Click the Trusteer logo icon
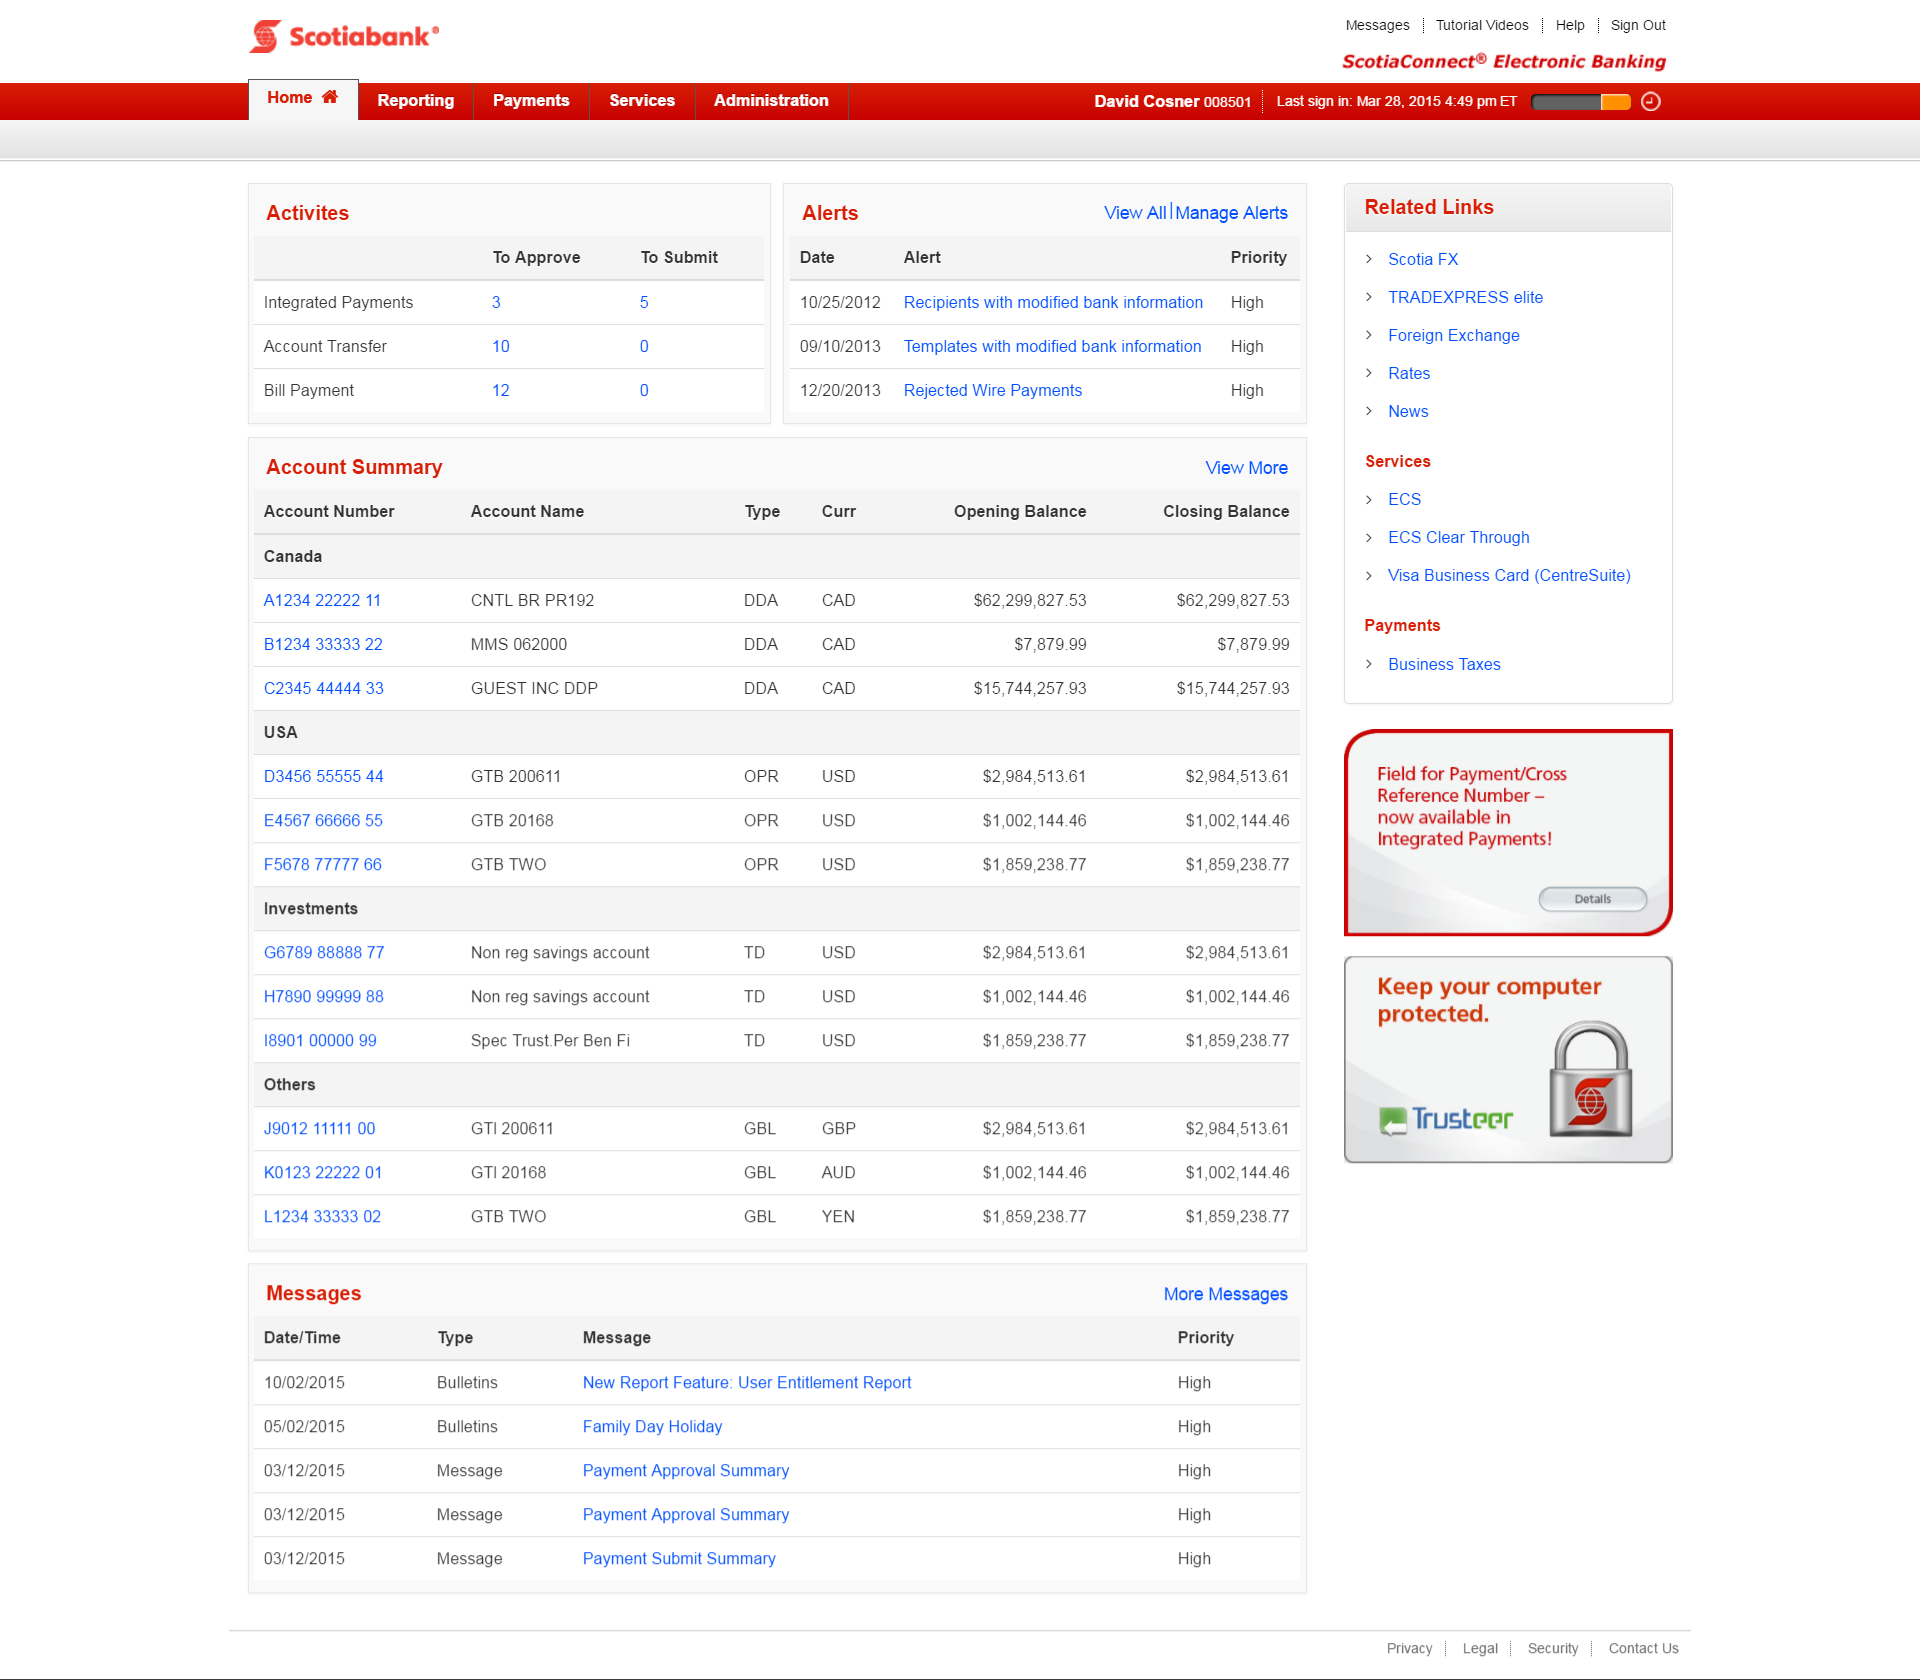 pos(1393,1121)
